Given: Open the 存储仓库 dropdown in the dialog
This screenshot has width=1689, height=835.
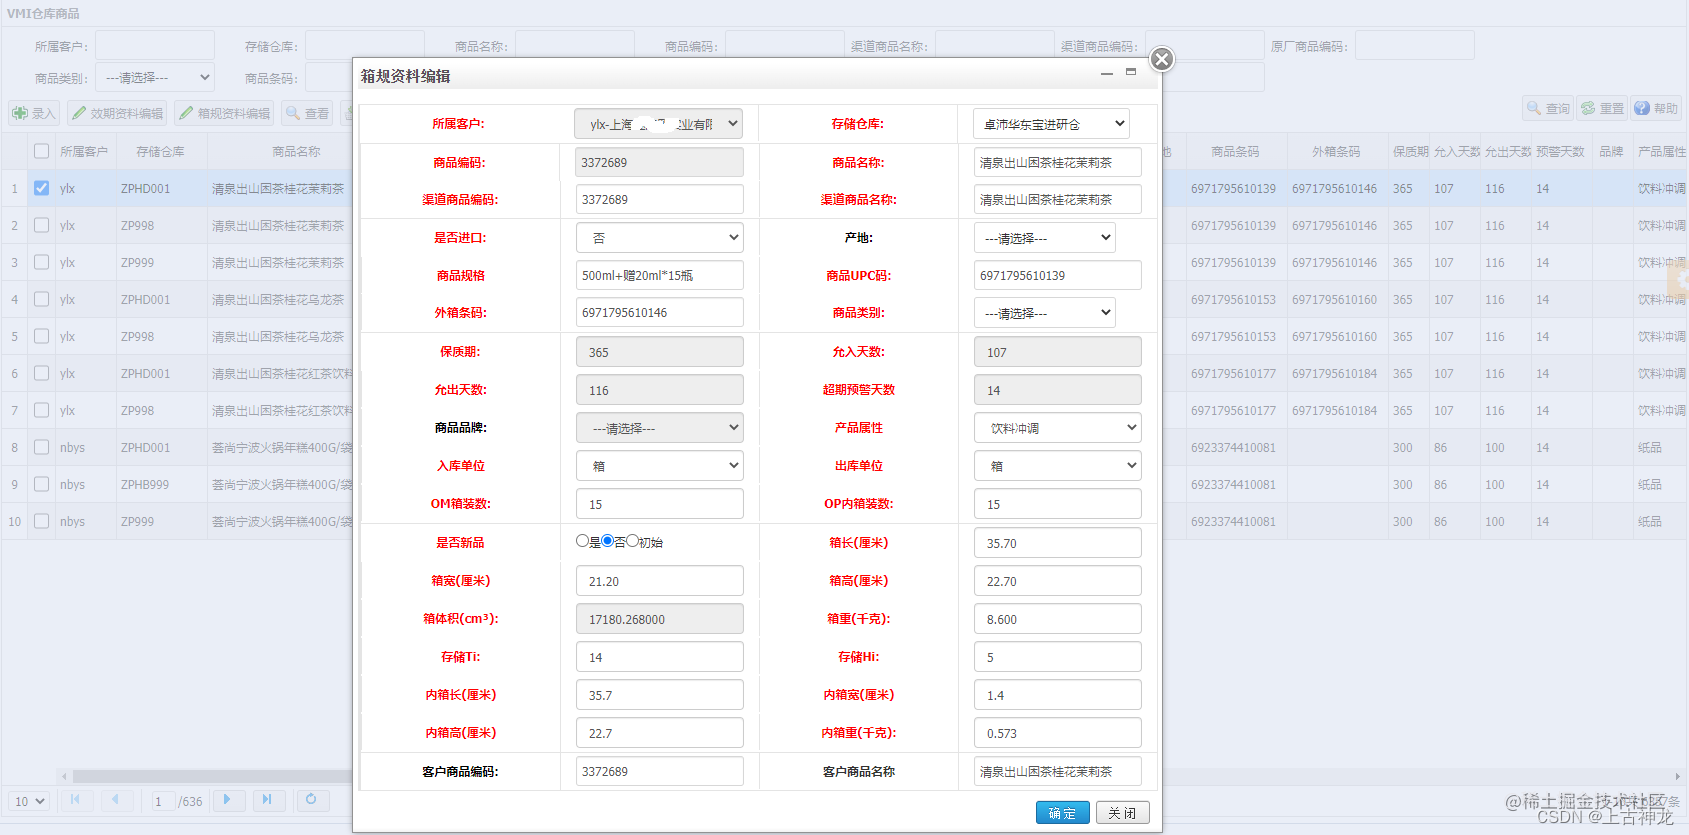Looking at the screenshot, I should point(1051,124).
